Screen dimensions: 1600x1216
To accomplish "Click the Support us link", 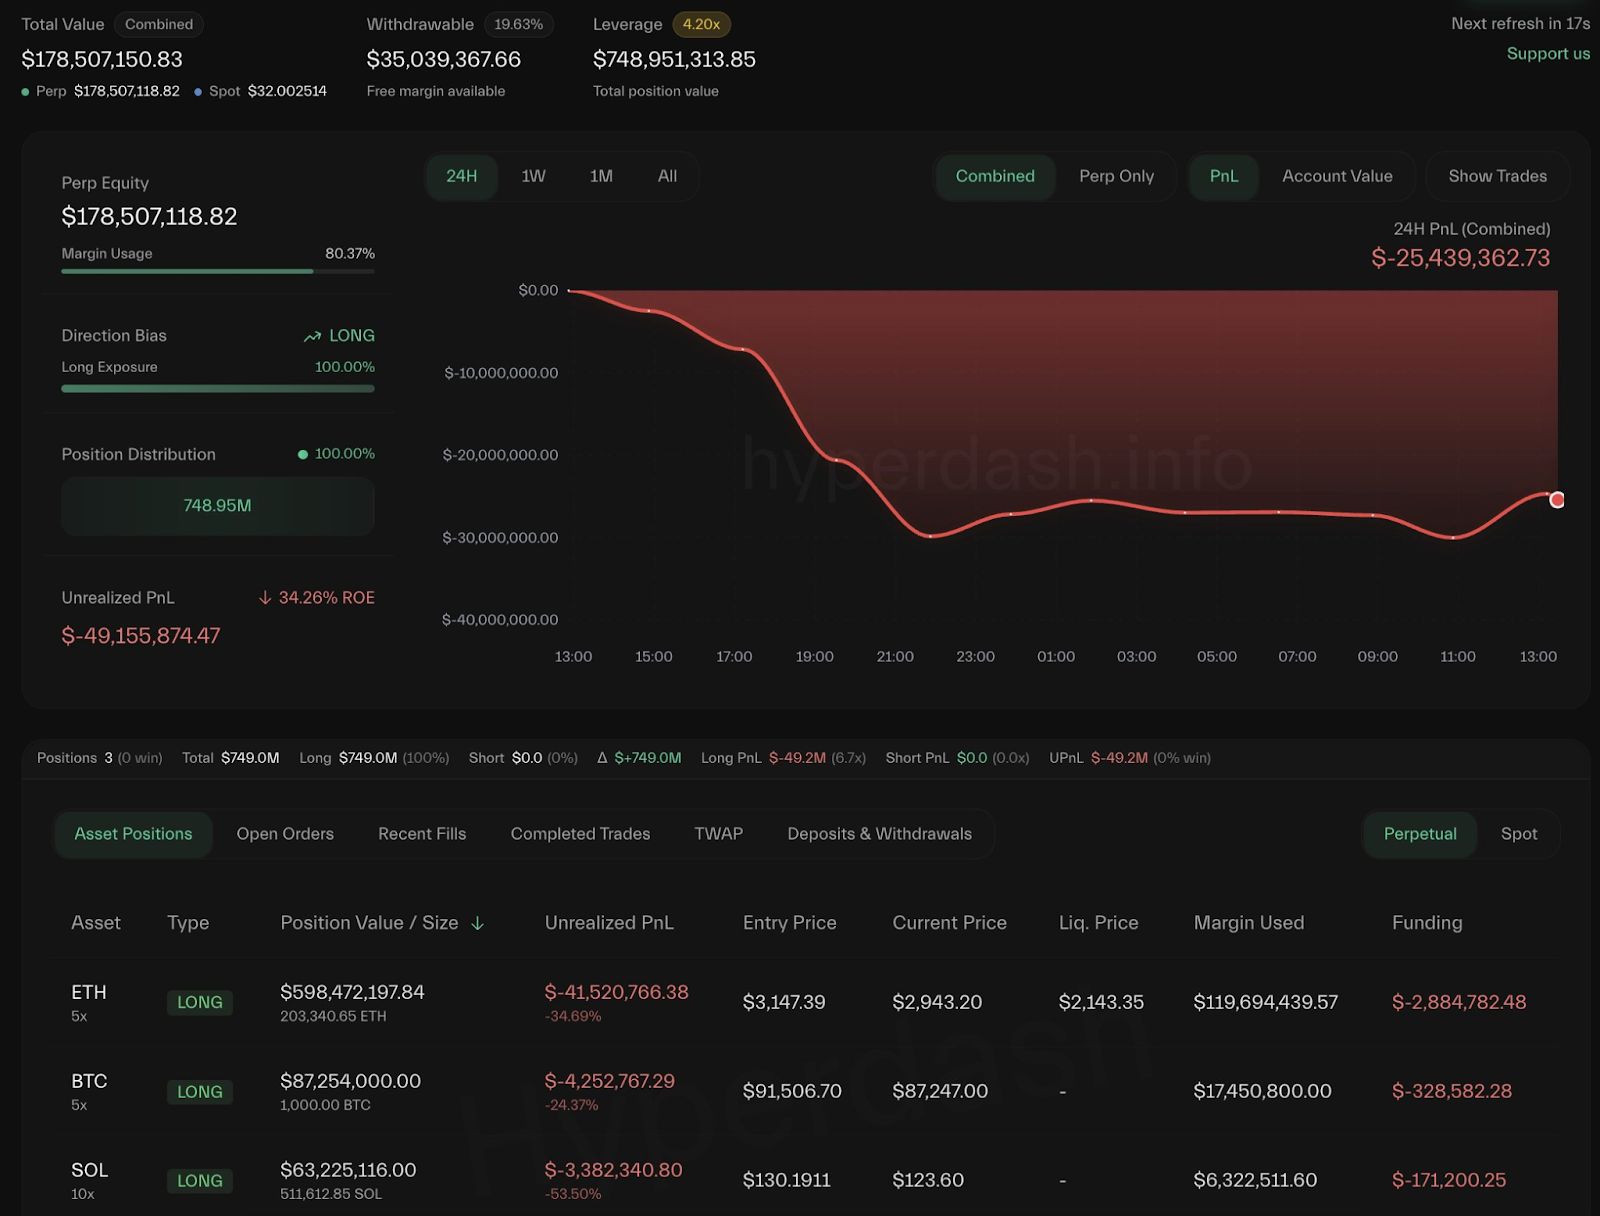I will [1547, 54].
